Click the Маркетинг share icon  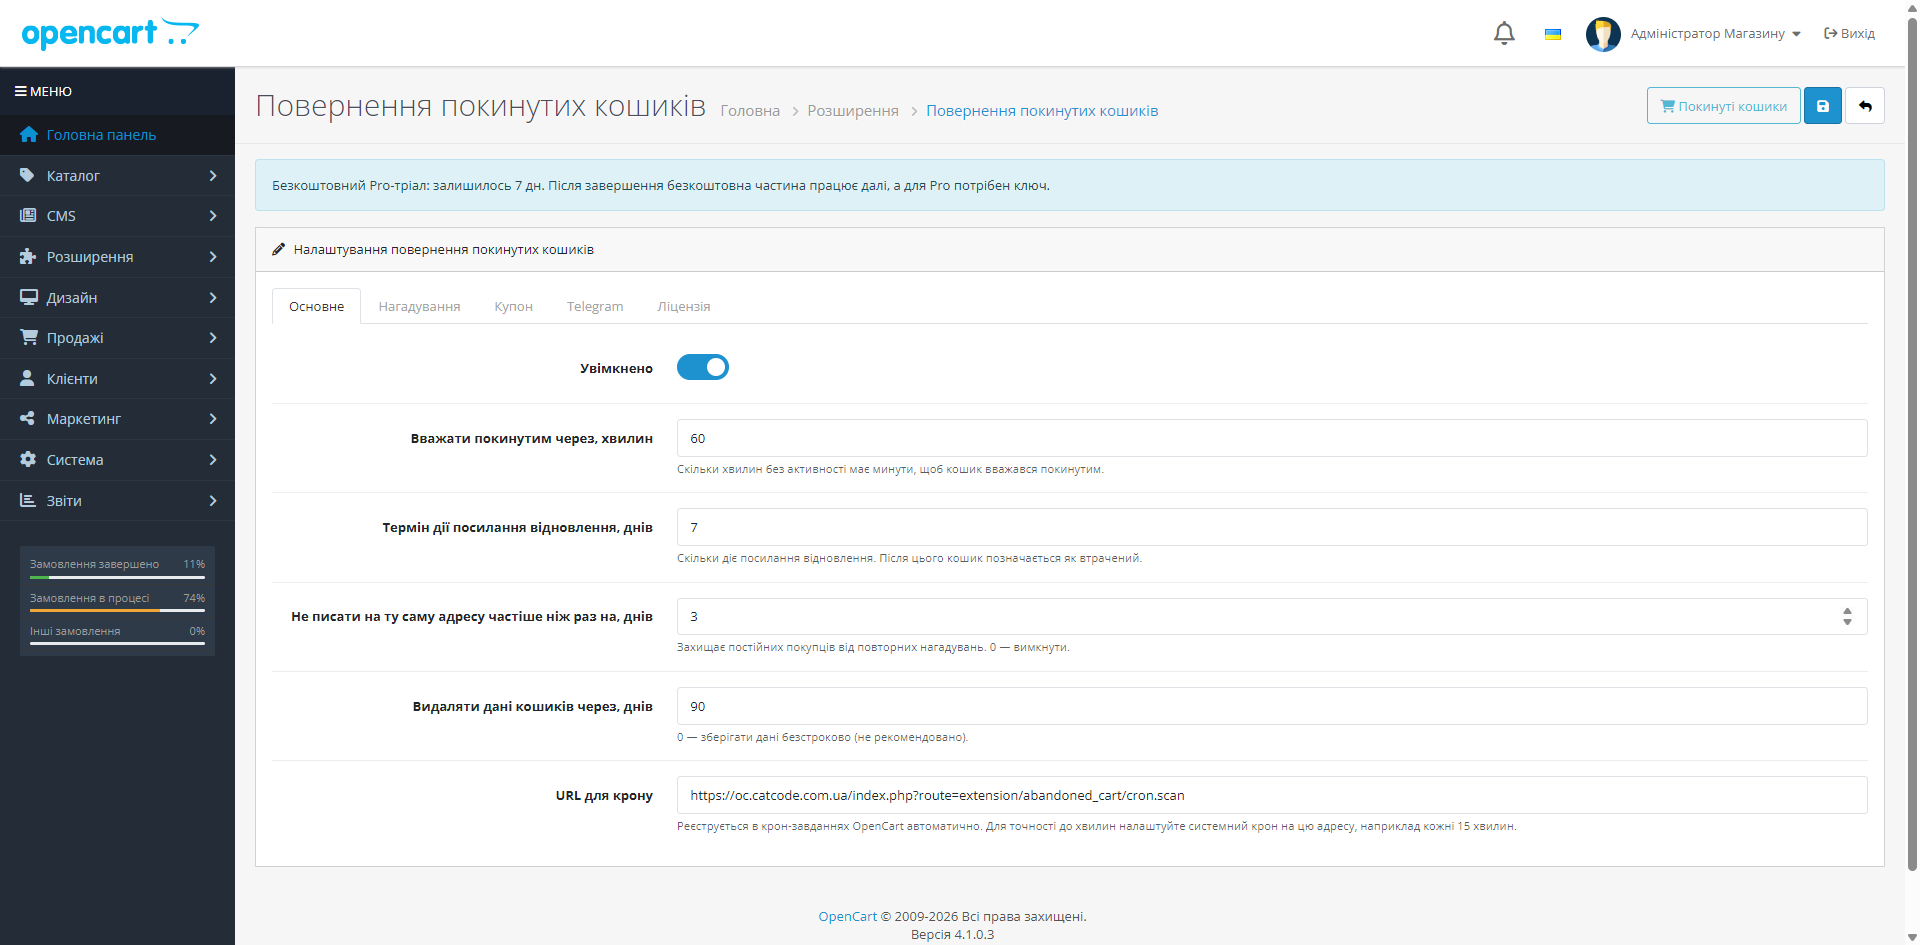tap(28, 419)
